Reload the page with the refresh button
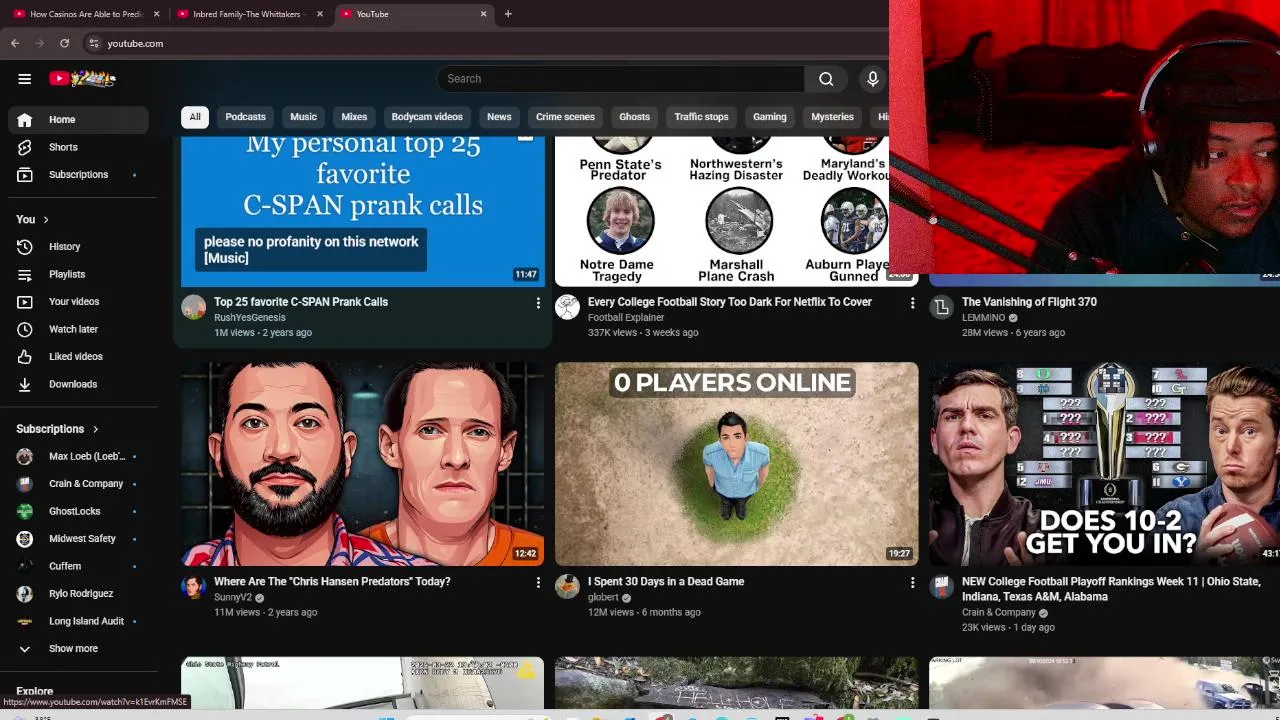The height and width of the screenshot is (720, 1280). (64, 43)
